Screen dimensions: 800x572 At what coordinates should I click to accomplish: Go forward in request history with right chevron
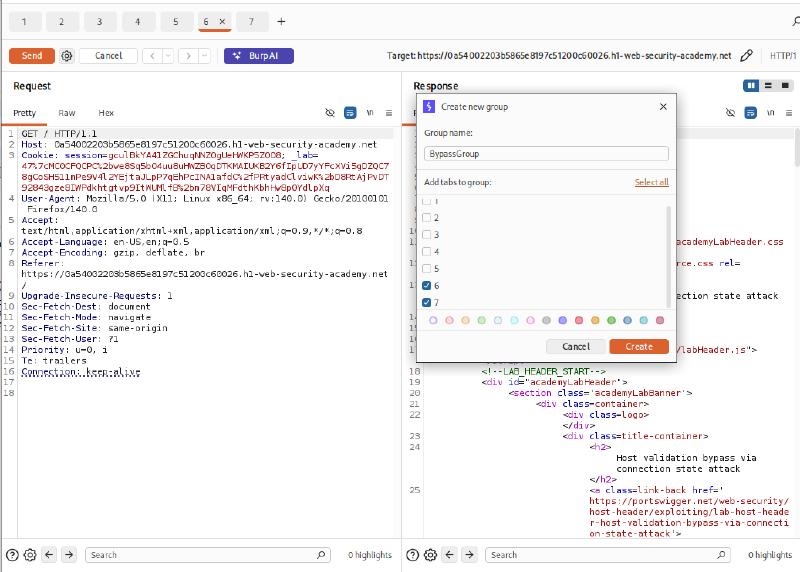click(188, 56)
